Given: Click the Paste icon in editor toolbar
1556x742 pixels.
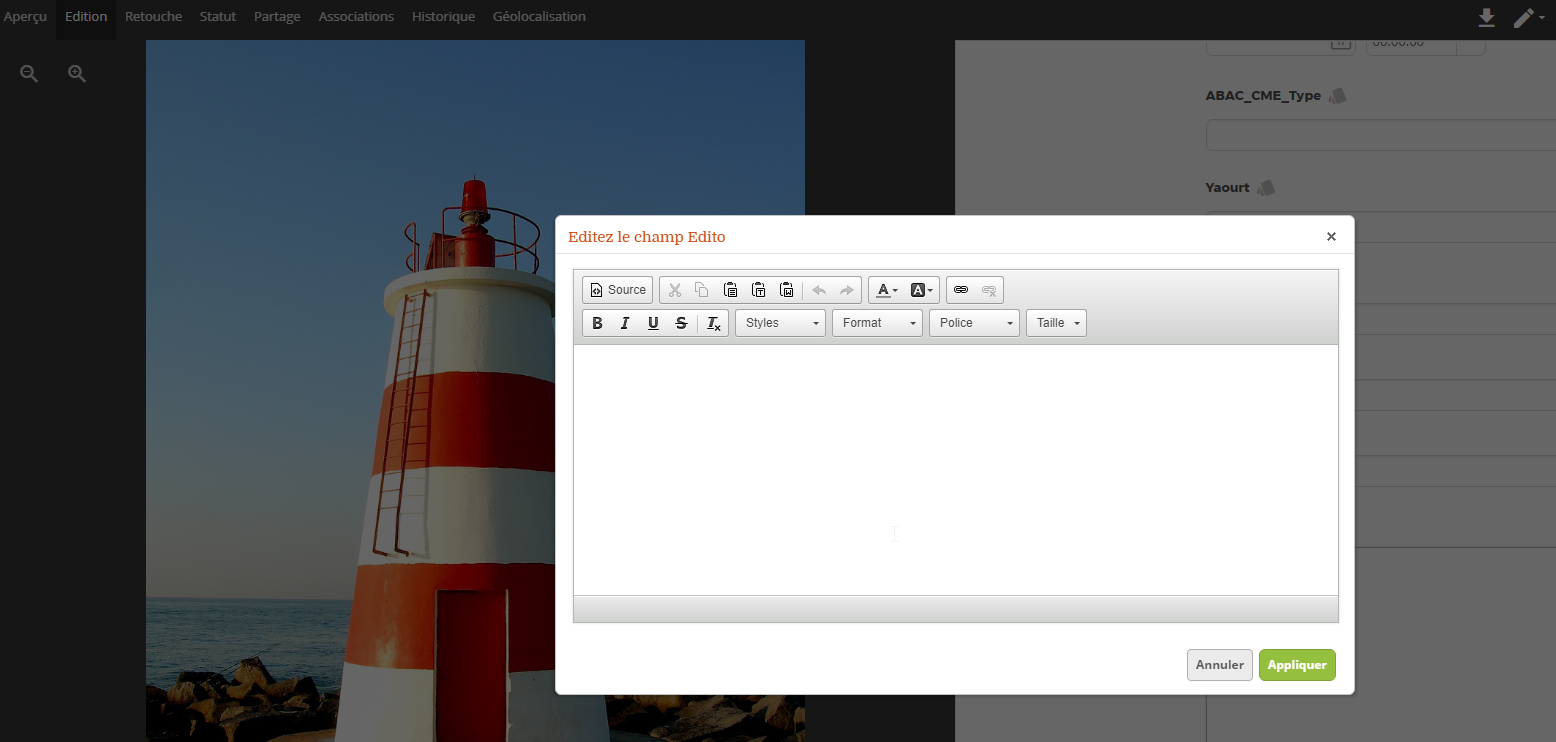Looking at the screenshot, I should [x=730, y=290].
